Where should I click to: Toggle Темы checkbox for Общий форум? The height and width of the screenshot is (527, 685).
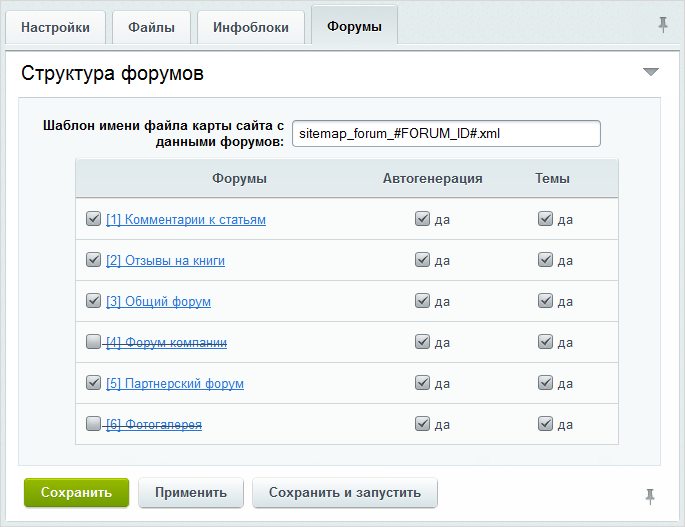pos(545,301)
